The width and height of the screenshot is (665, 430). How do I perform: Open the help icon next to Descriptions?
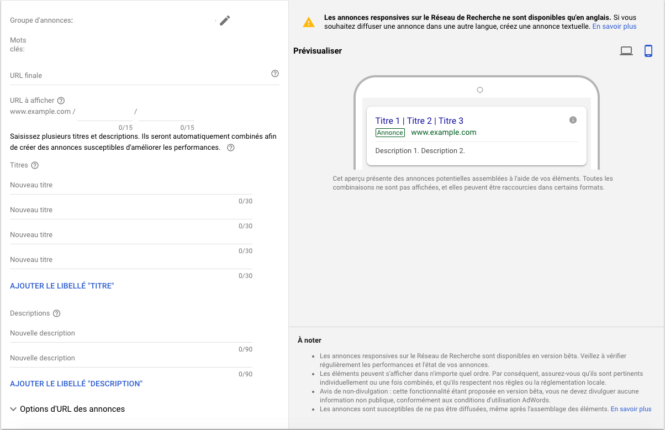[56, 313]
